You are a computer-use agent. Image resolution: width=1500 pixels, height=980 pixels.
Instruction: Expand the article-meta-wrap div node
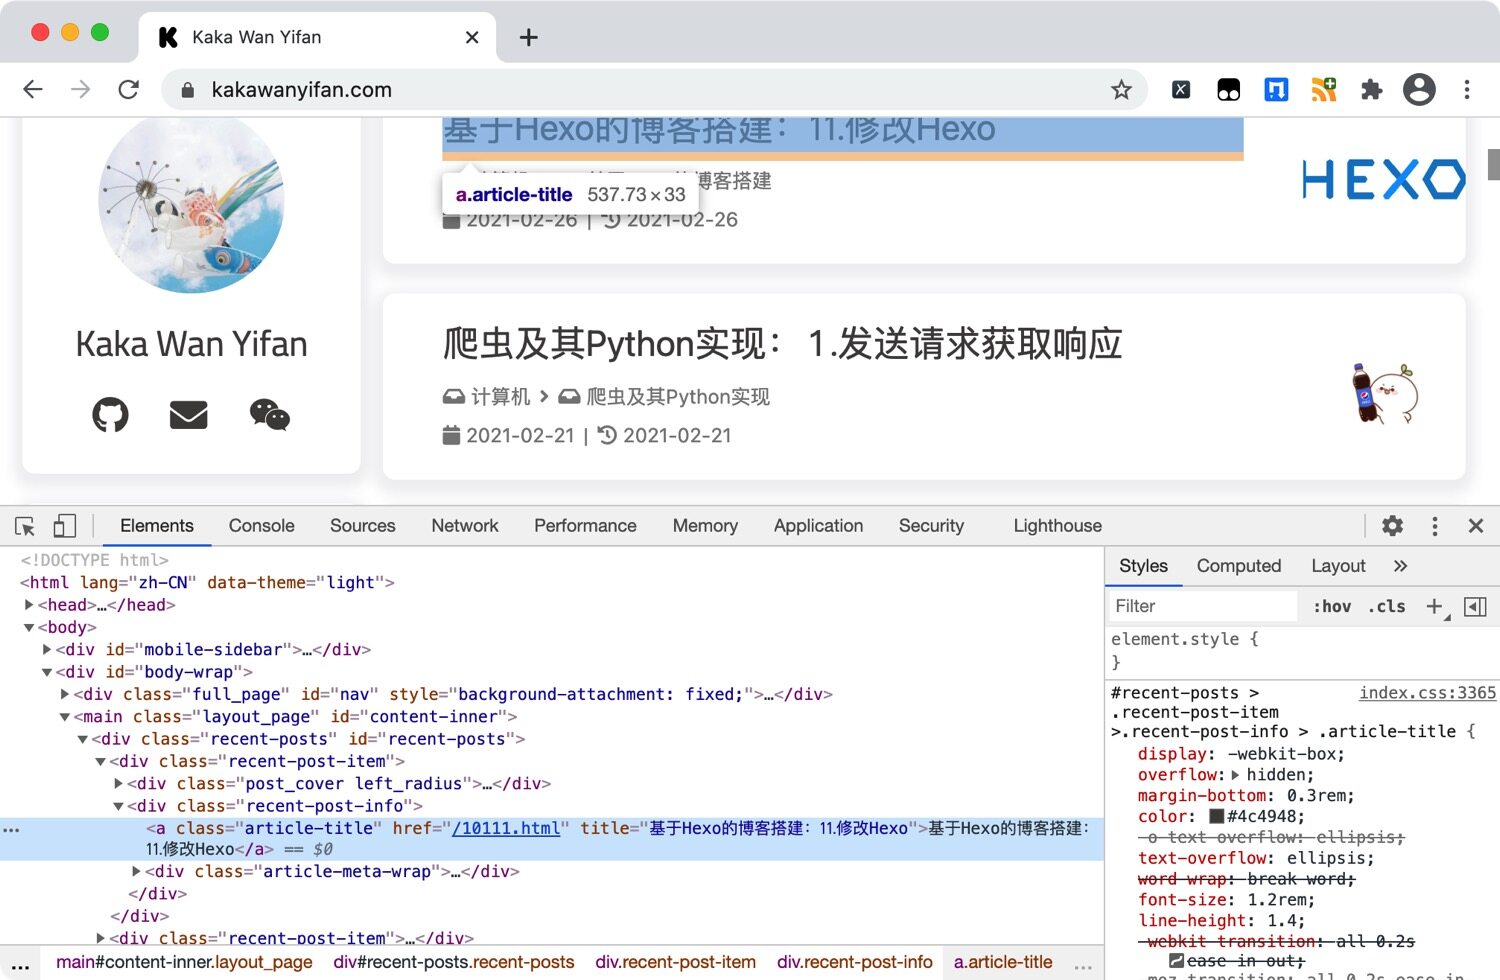(x=137, y=872)
